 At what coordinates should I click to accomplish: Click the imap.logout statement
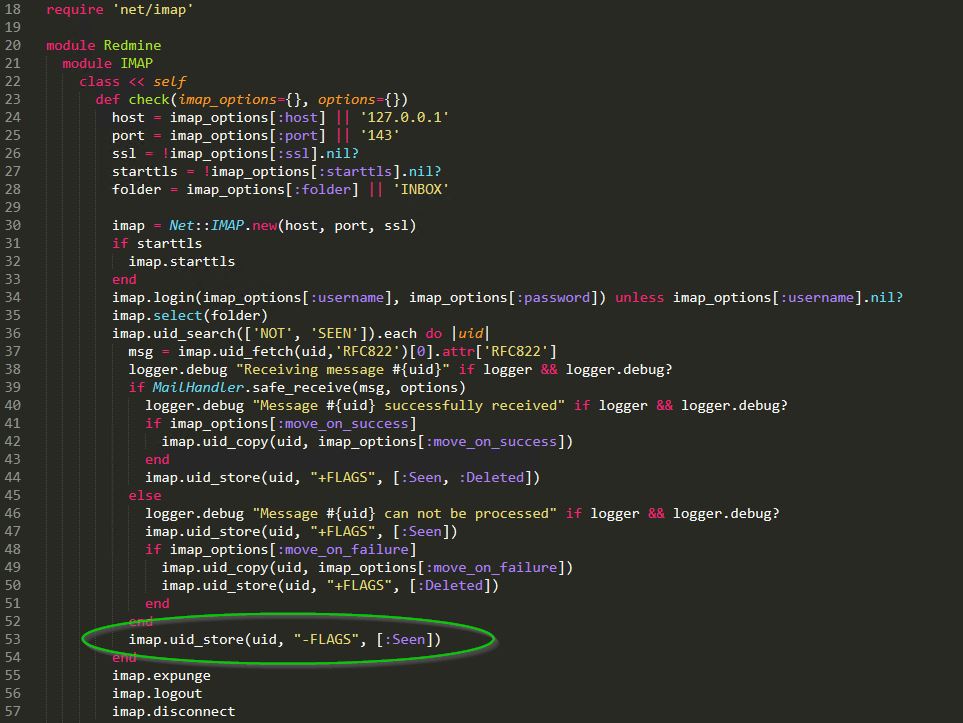pos(157,694)
